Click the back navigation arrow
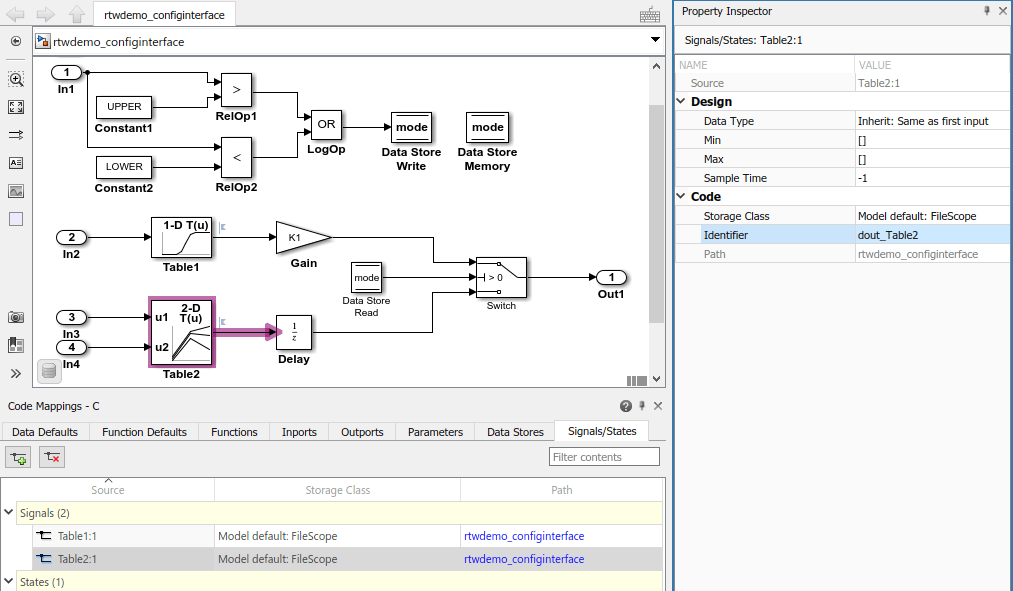The width and height of the screenshot is (1013, 591). (14, 15)
